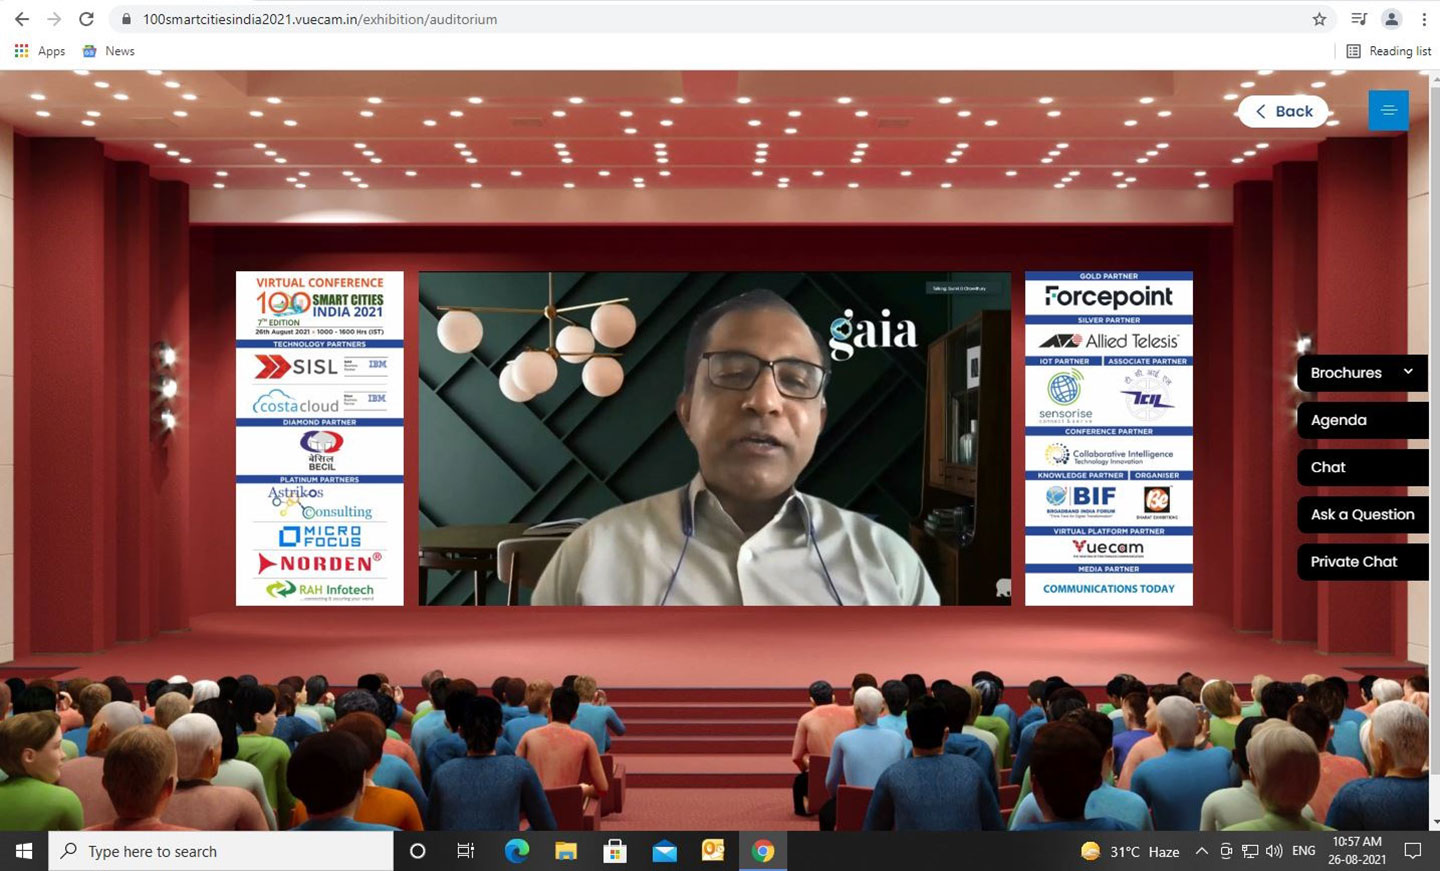Change the ENG input language

(1304, 851)
